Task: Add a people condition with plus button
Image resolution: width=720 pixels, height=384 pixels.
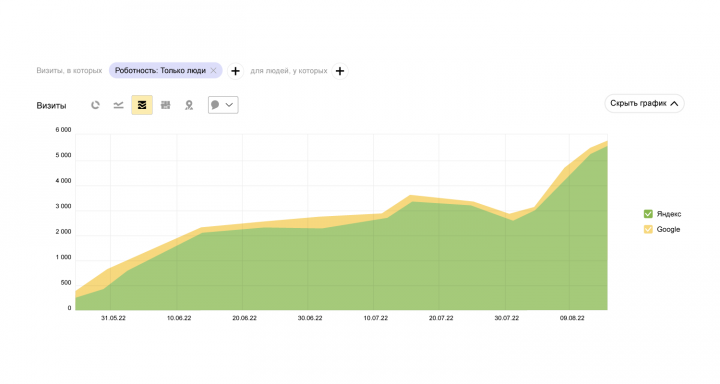Action: click(x=340, y=71)
